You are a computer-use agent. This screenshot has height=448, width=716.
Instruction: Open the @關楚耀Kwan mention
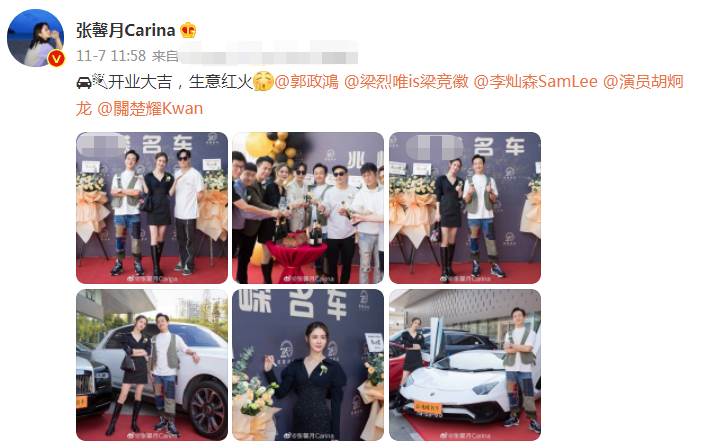(150, 109)
